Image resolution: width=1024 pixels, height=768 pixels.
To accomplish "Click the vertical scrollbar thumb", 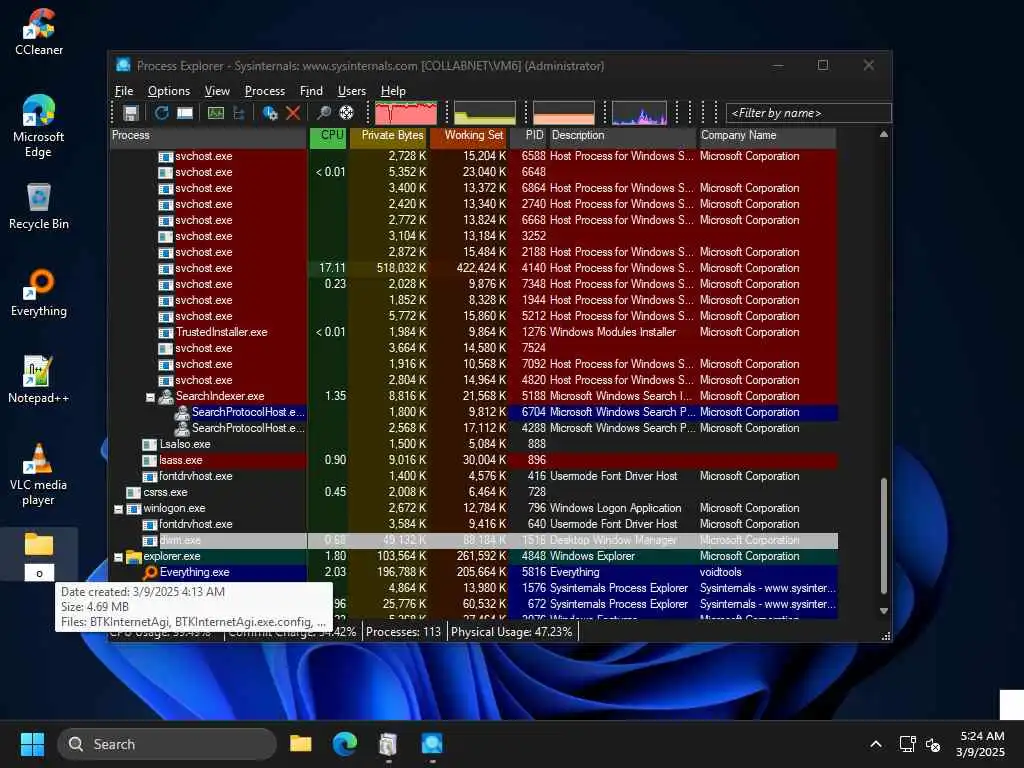I will coord(884,536).
